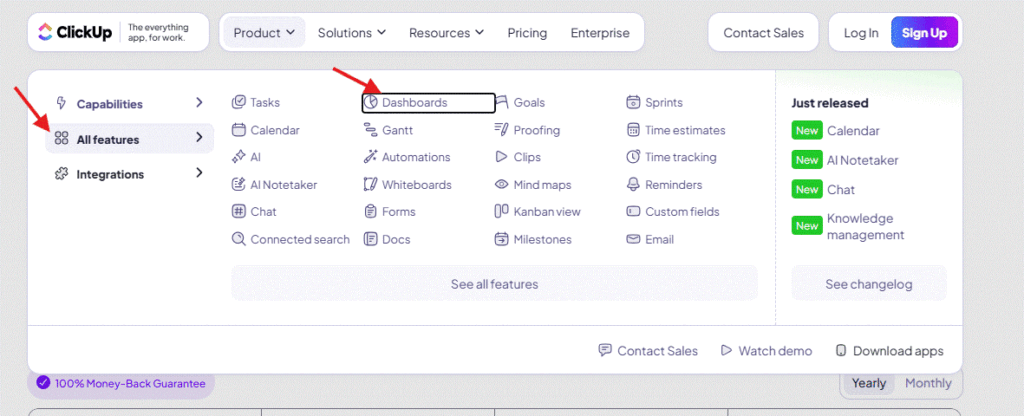Select Integrations in the side menu

129,174
